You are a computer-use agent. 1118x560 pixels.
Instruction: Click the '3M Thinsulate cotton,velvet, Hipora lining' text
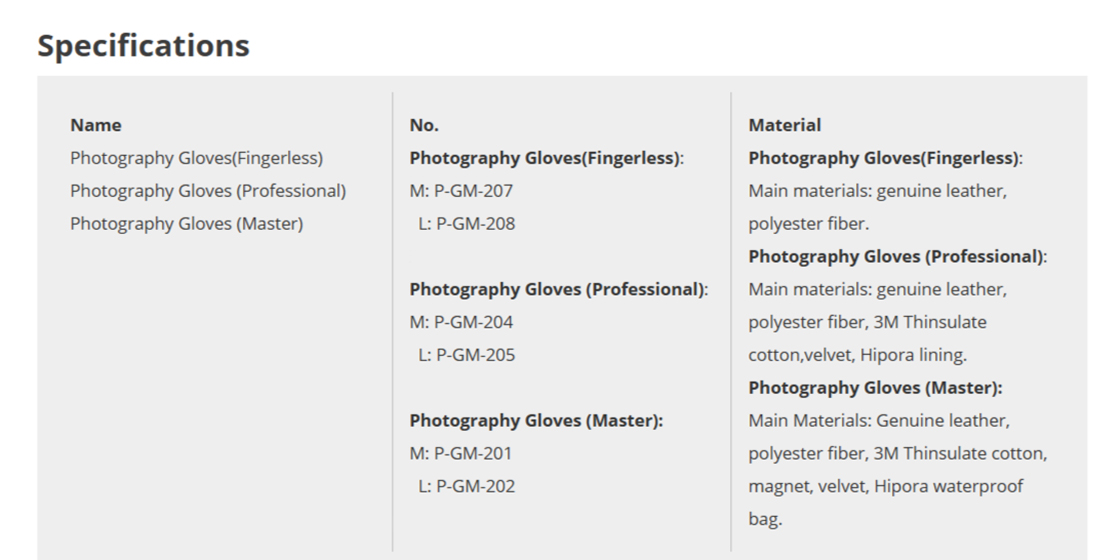tap(867, 339)
